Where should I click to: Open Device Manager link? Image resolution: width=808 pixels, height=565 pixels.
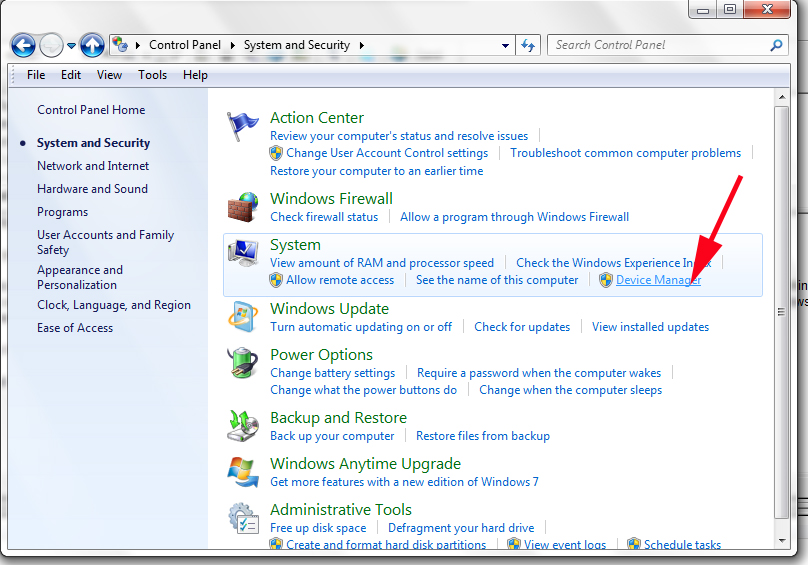tap(658, 280)
